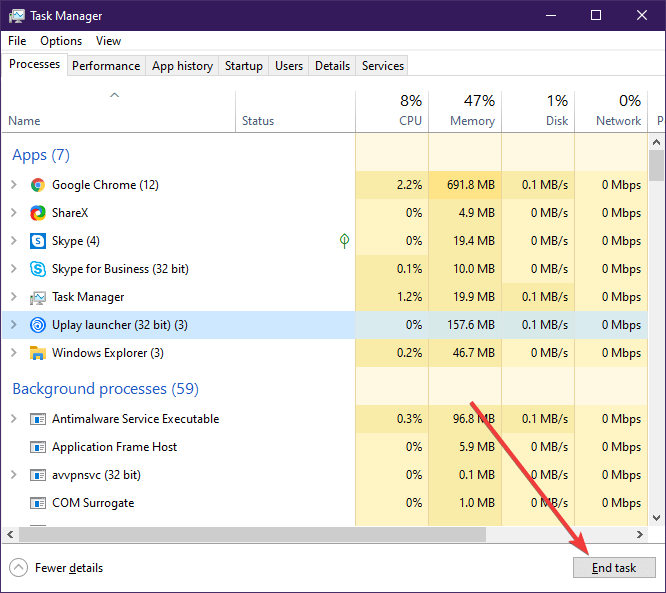Click the Task Manager process row icon
This screenshot has width=666, height=593.
pos(38,297)
